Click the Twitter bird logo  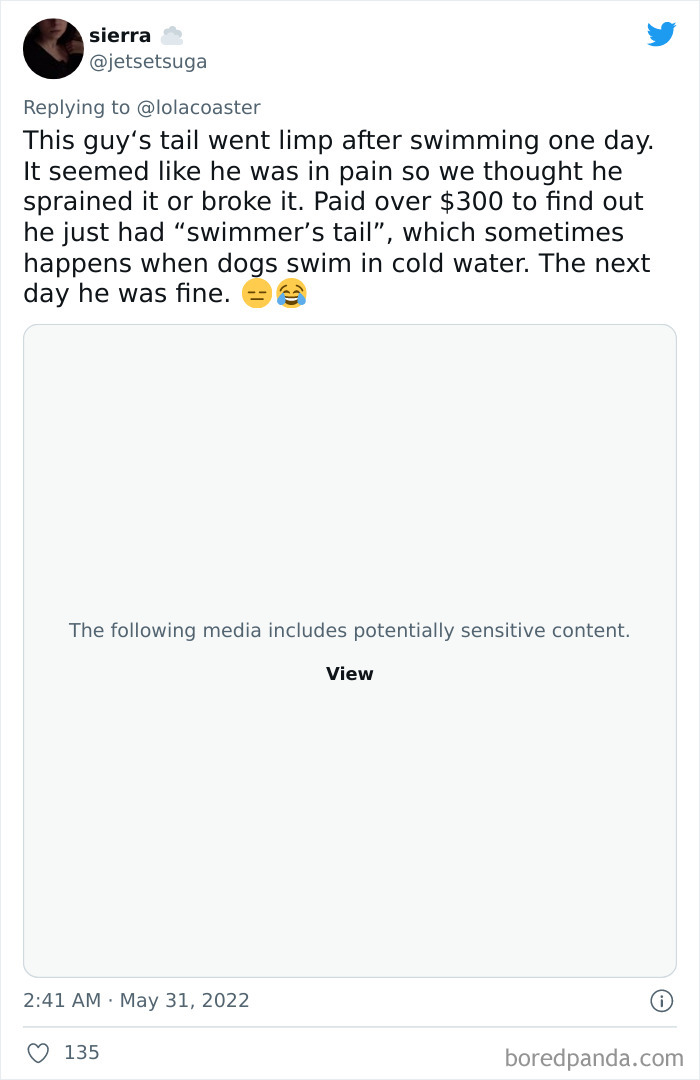click(x=661, y=35)
